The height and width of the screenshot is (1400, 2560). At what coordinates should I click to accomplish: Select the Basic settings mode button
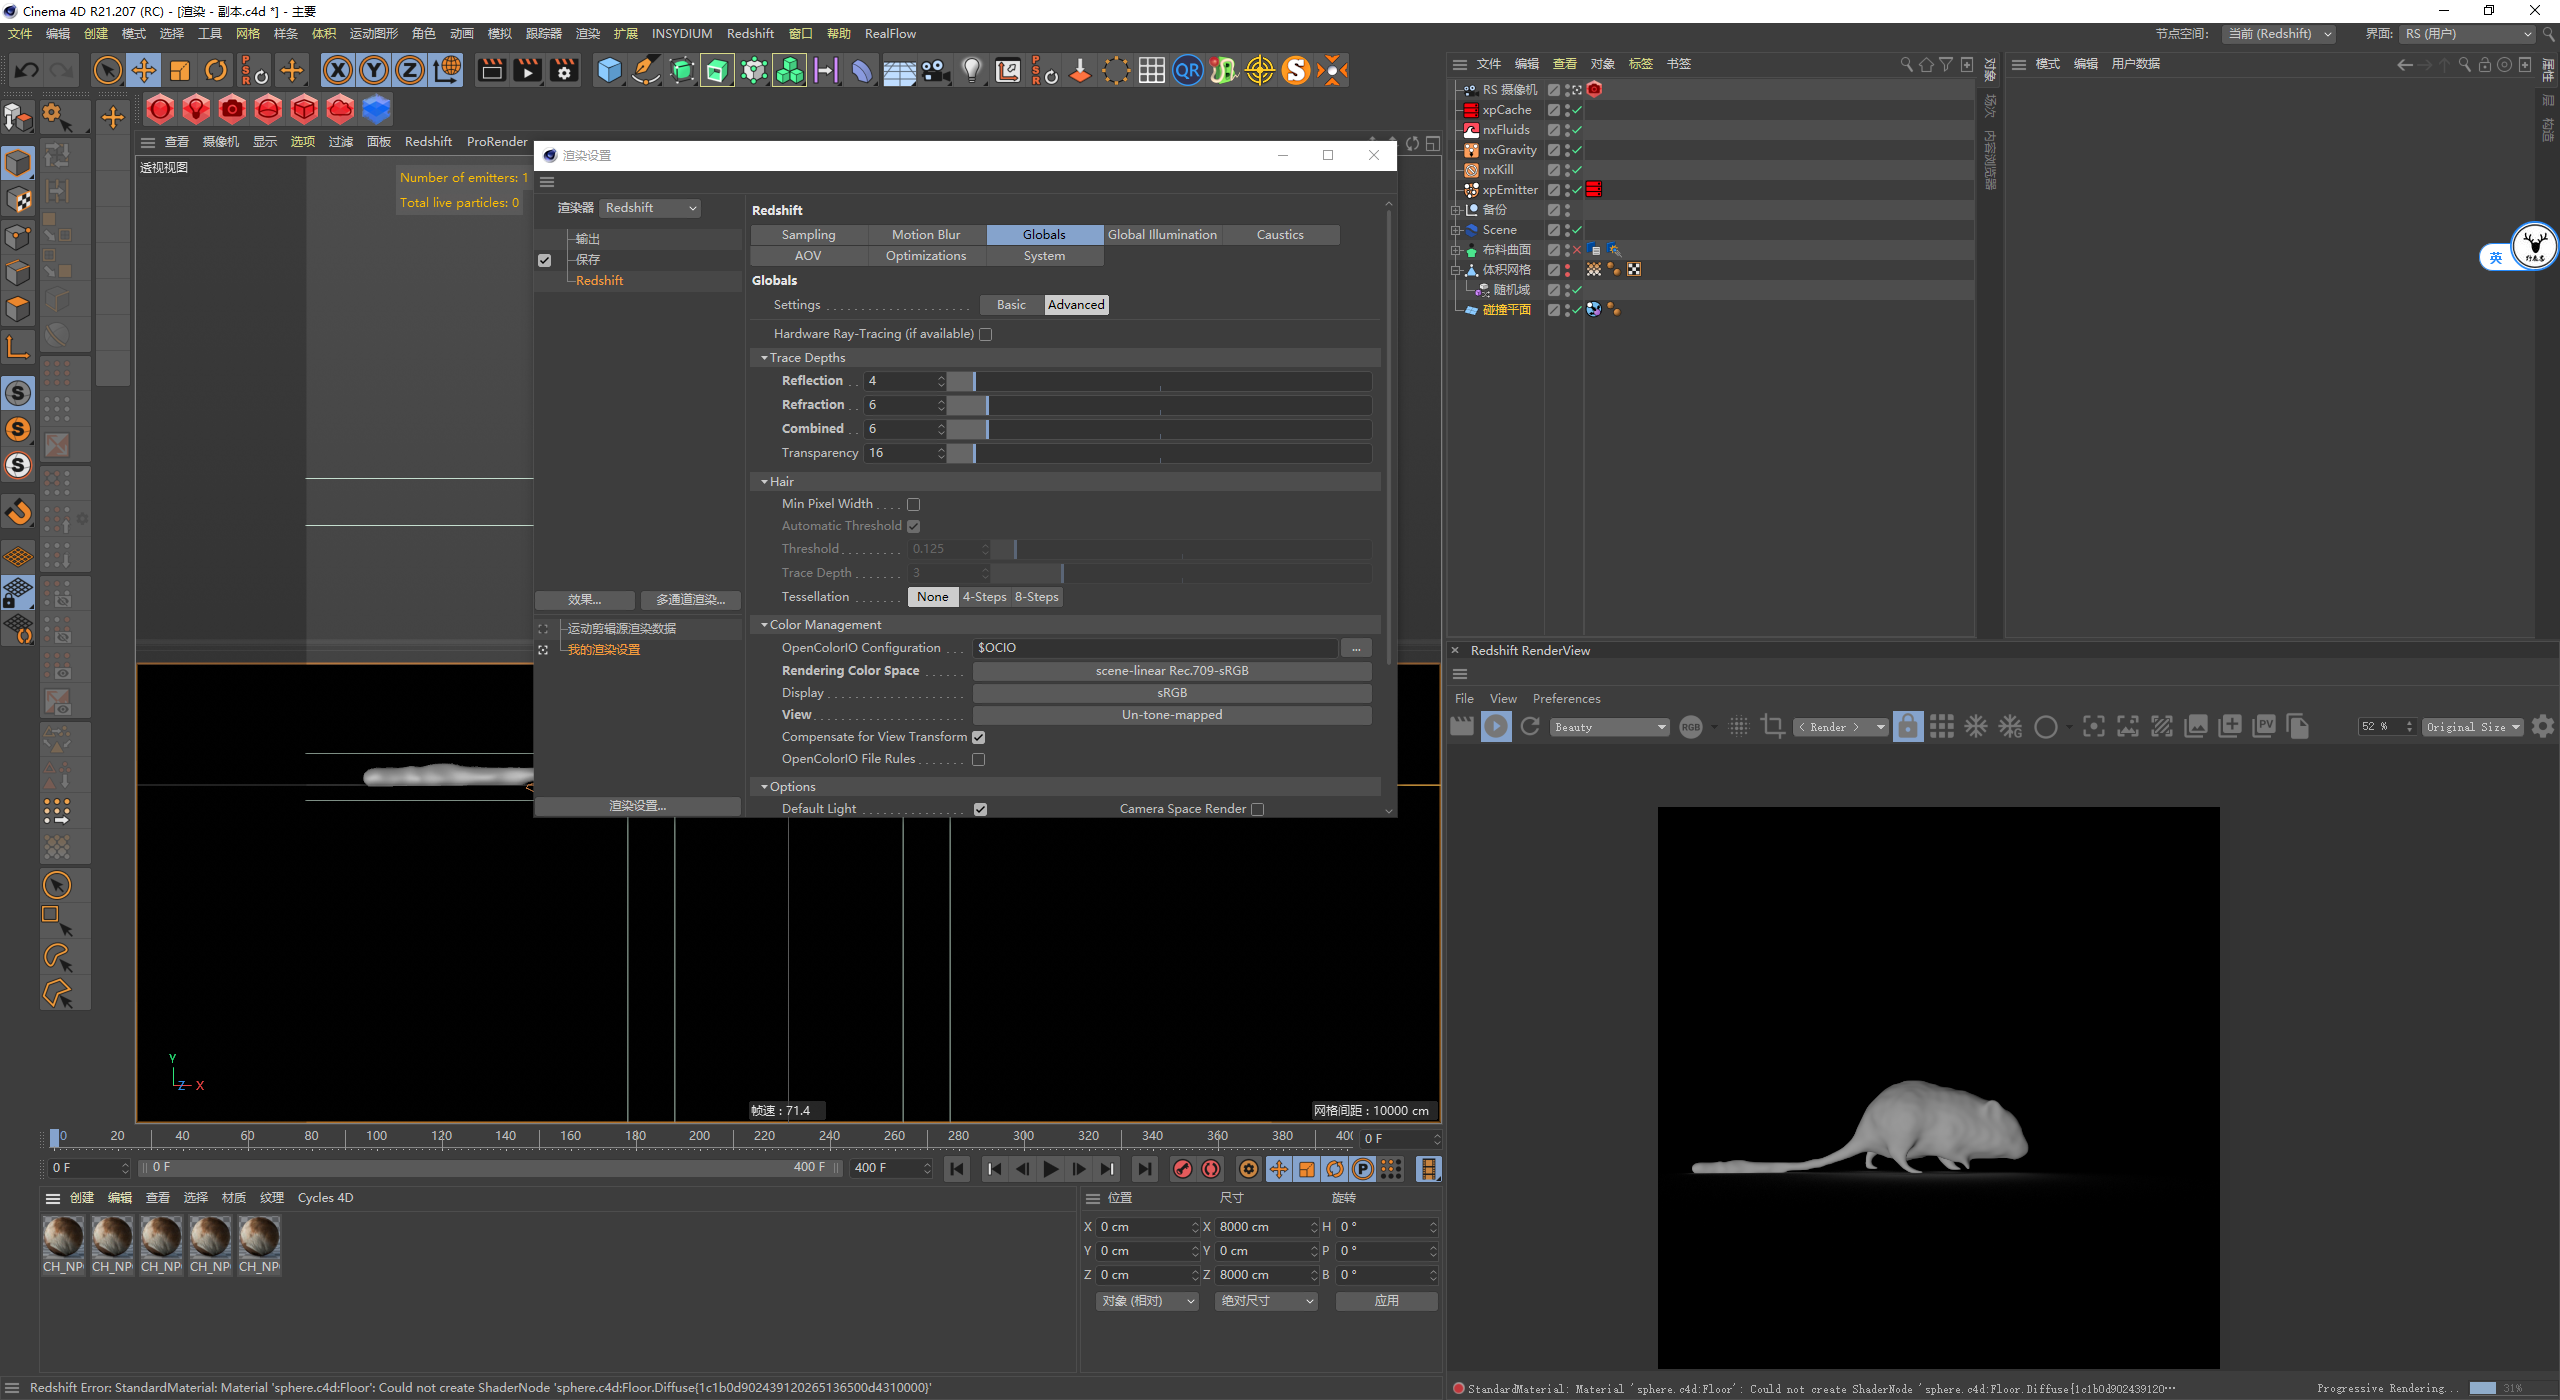tap(1011, 305)
